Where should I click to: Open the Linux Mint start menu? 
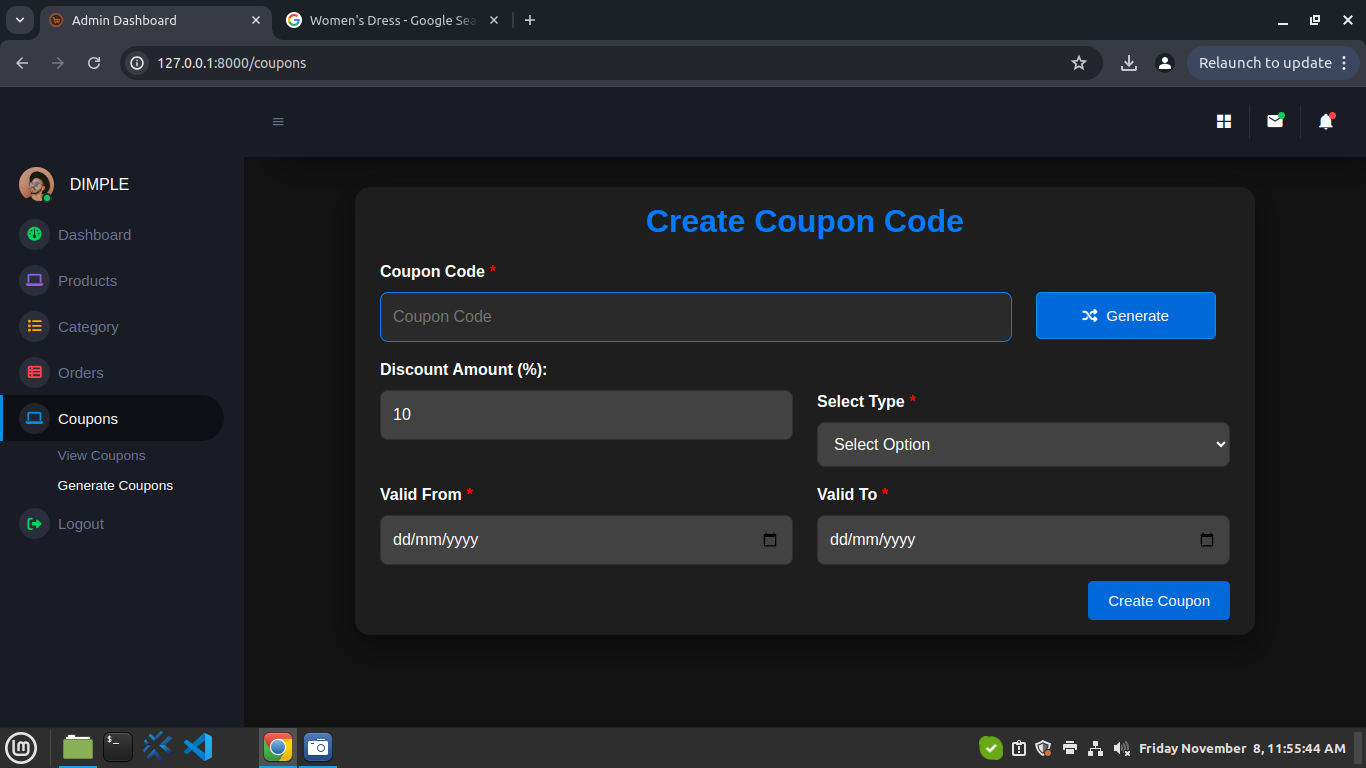click(x=21, y=747)
